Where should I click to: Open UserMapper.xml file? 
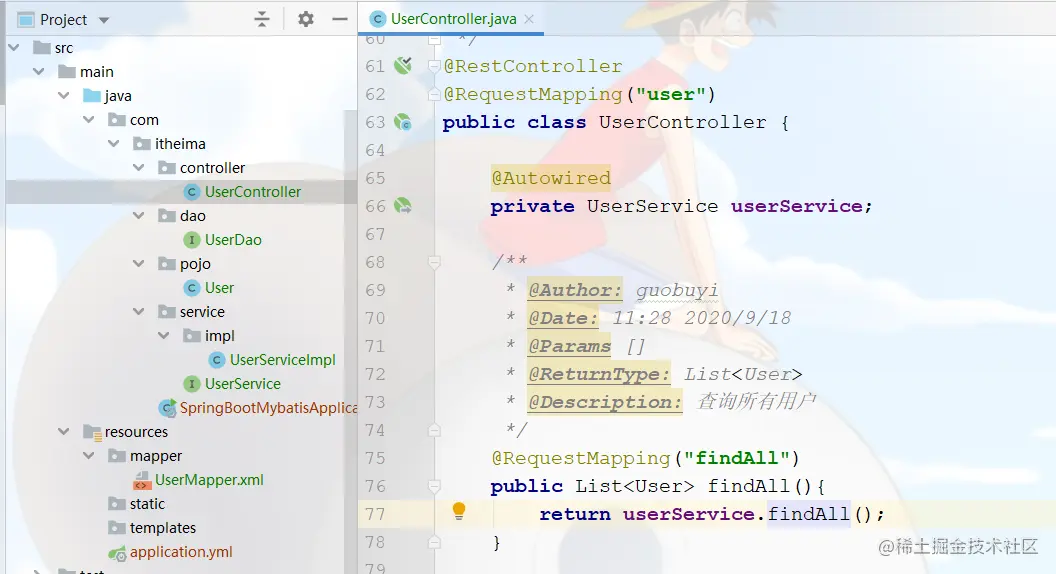click(x=209, y=480)
